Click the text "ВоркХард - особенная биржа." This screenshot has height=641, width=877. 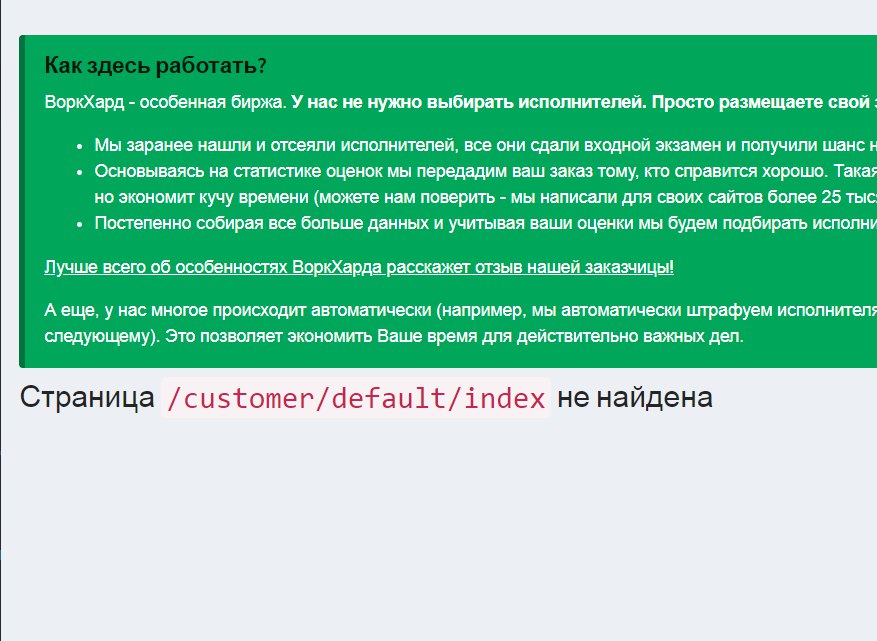click(x=166, y=102)
